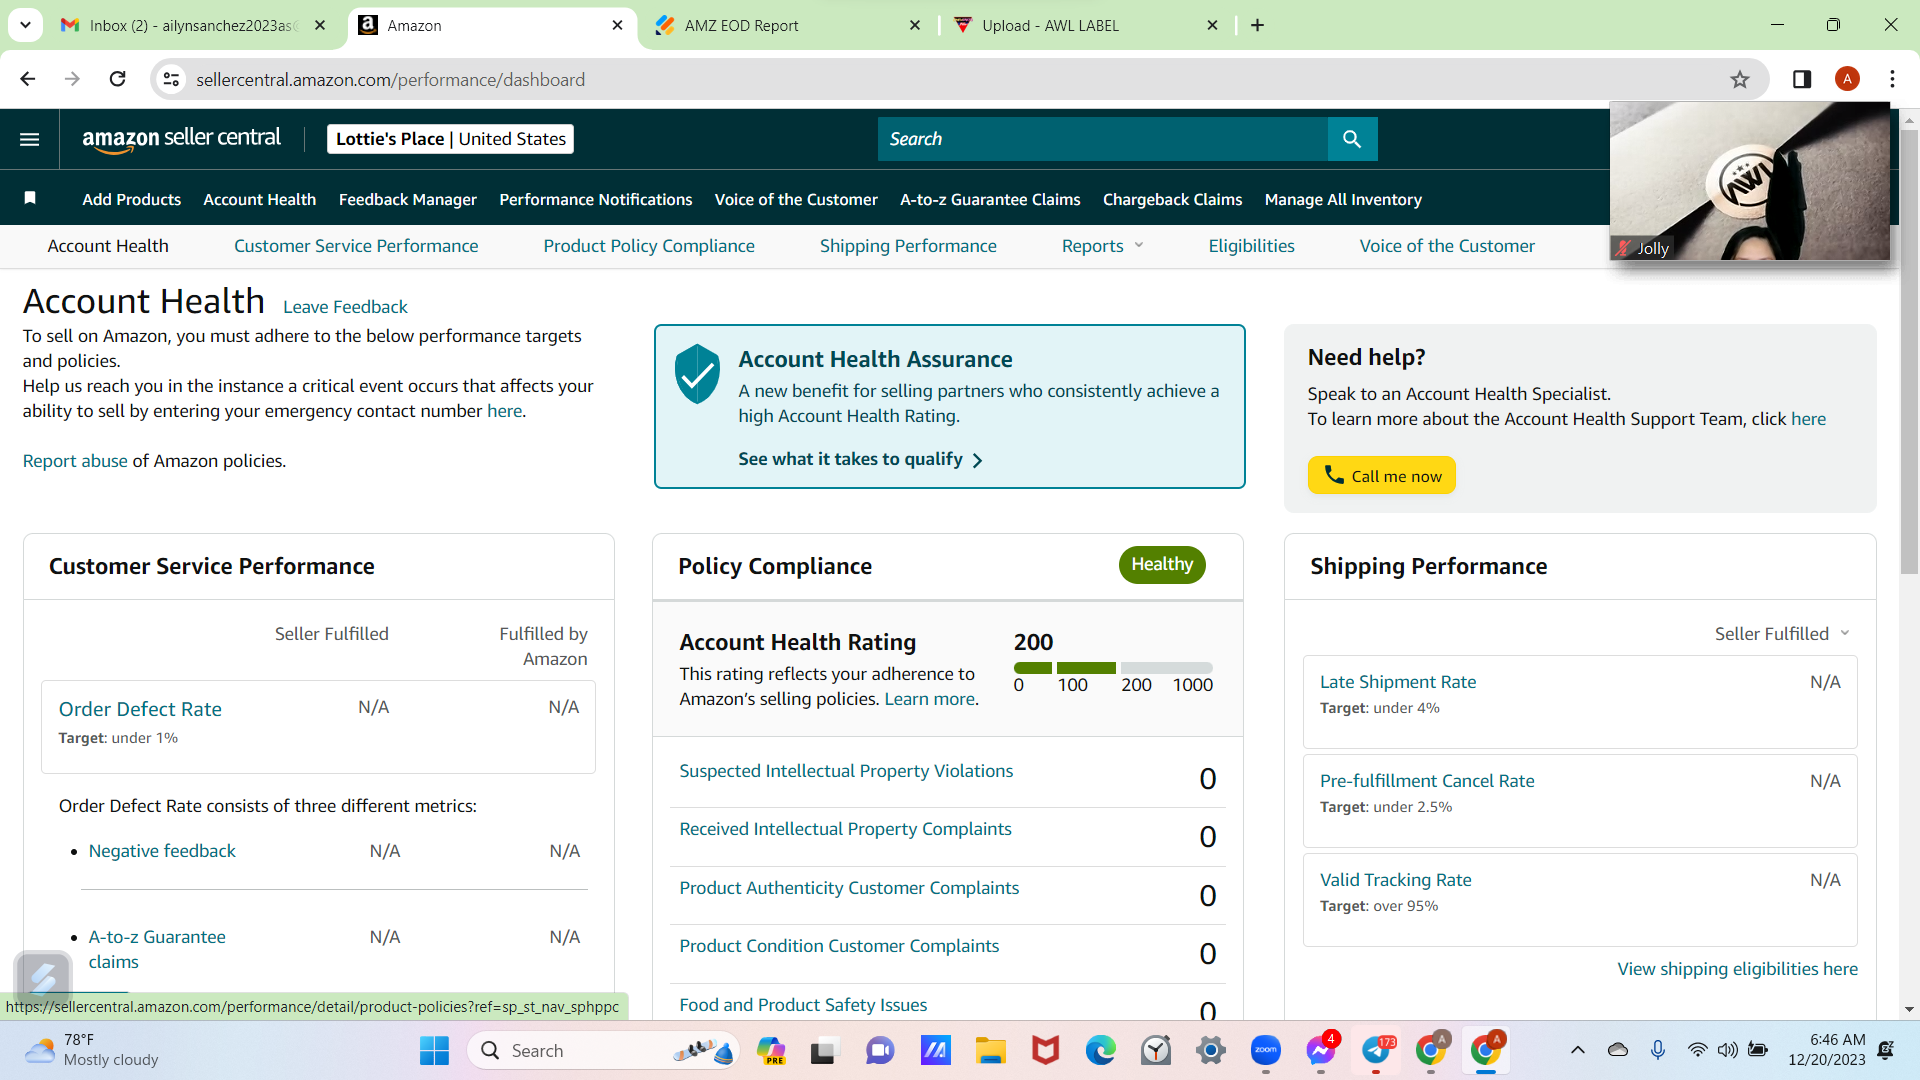Switch to the AMZ EOD Report tab
This screenshot has height=1080, width=1920.
[x=788, y=26]
